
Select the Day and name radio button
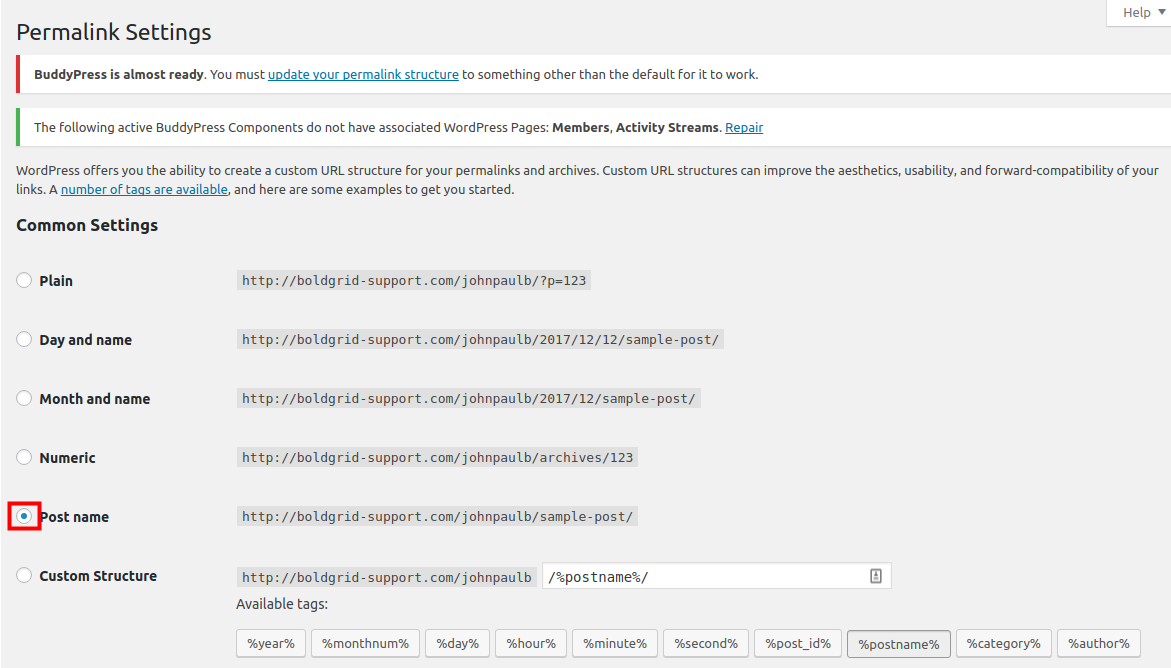24,340
